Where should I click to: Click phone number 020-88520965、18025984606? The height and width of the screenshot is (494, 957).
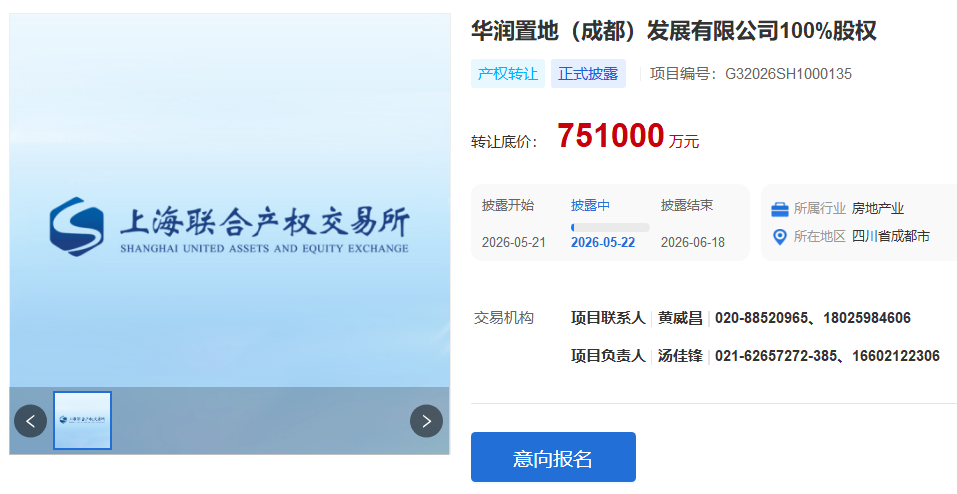pyautogui.click(x=812, y=318)
